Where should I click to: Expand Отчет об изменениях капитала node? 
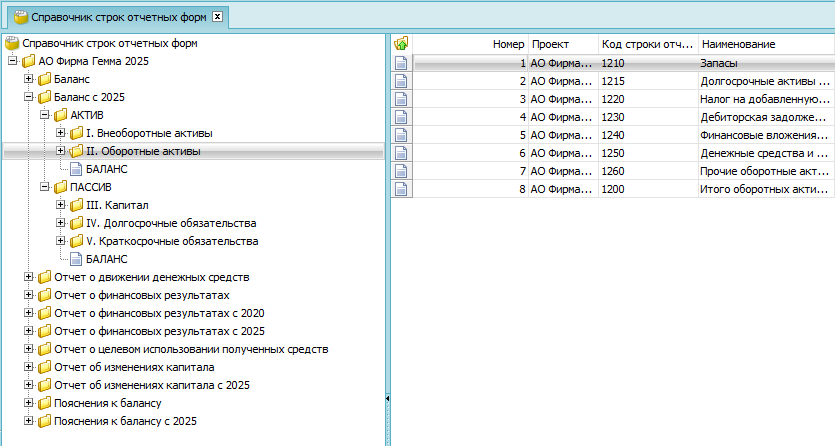[x=28, y=367]
